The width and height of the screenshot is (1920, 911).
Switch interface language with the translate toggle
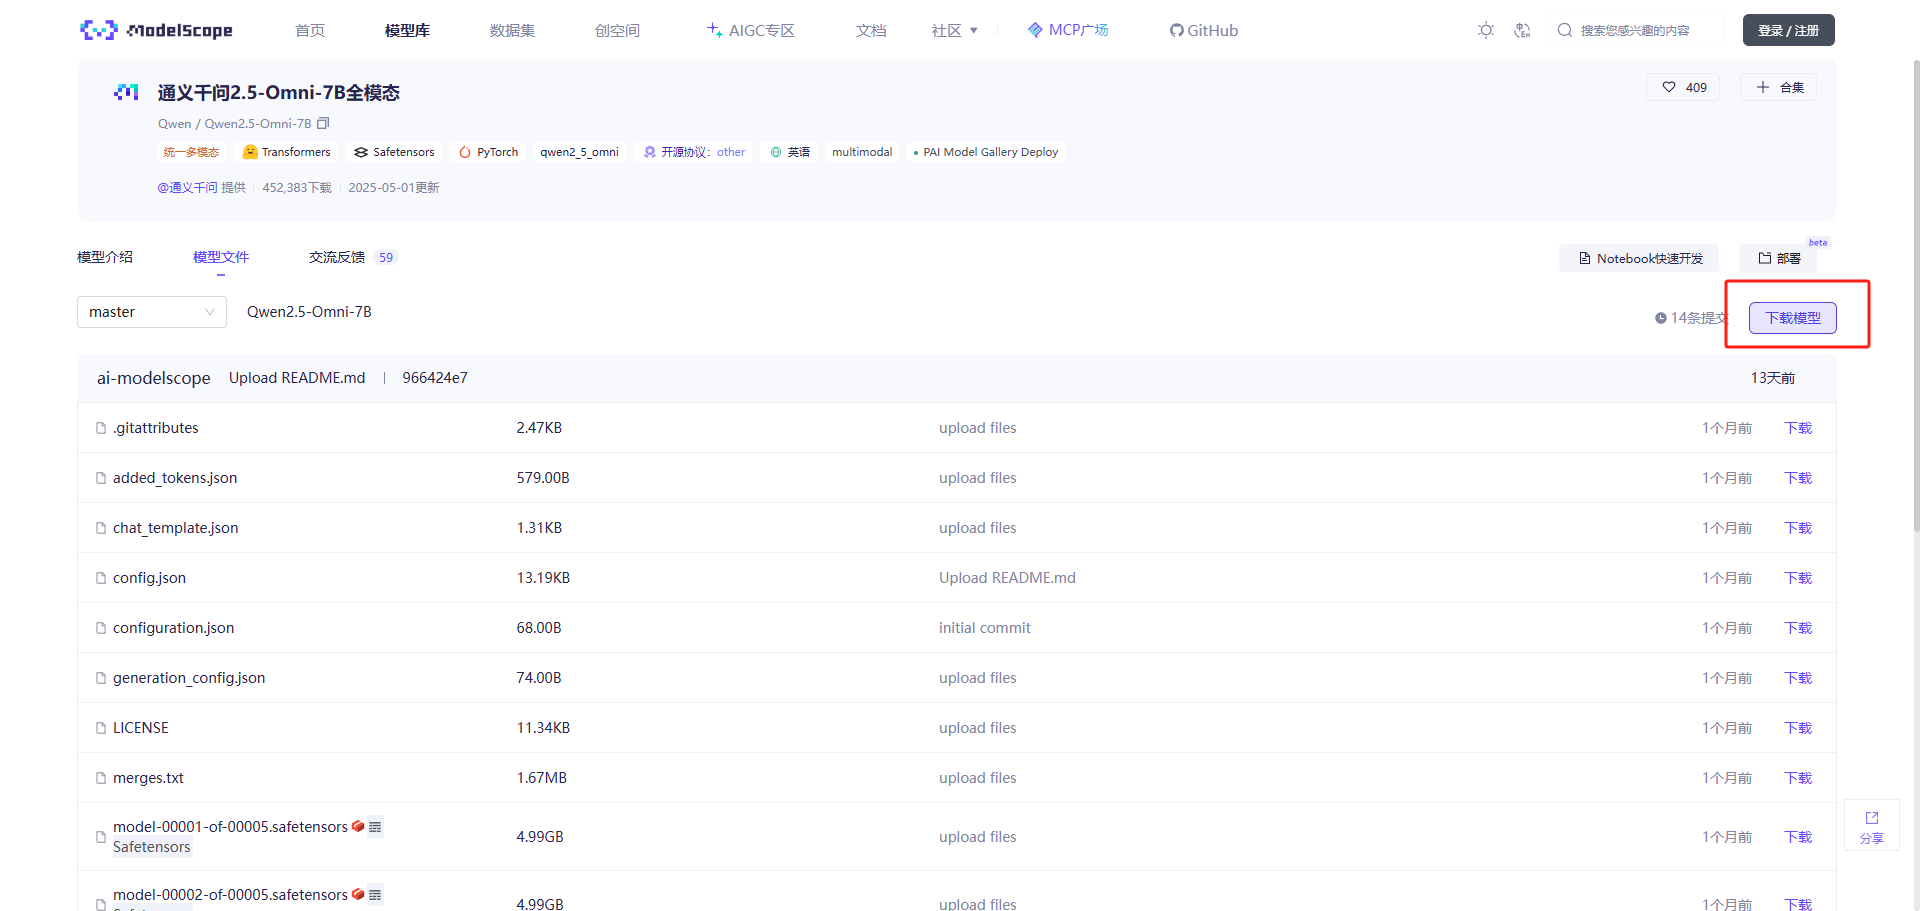[1522, 30]
